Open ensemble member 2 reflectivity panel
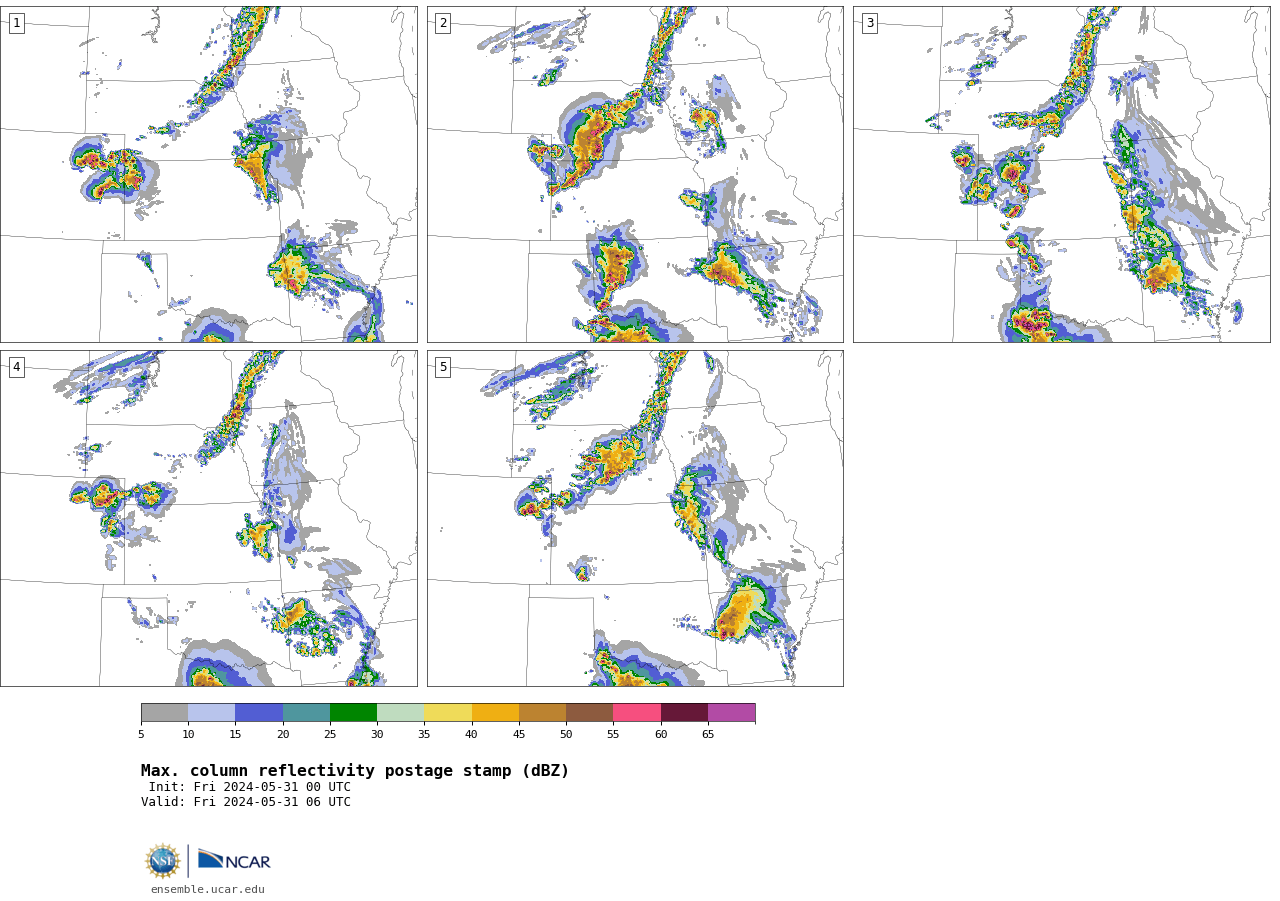The image size is (1280, 901). click(x=635, y=175)
